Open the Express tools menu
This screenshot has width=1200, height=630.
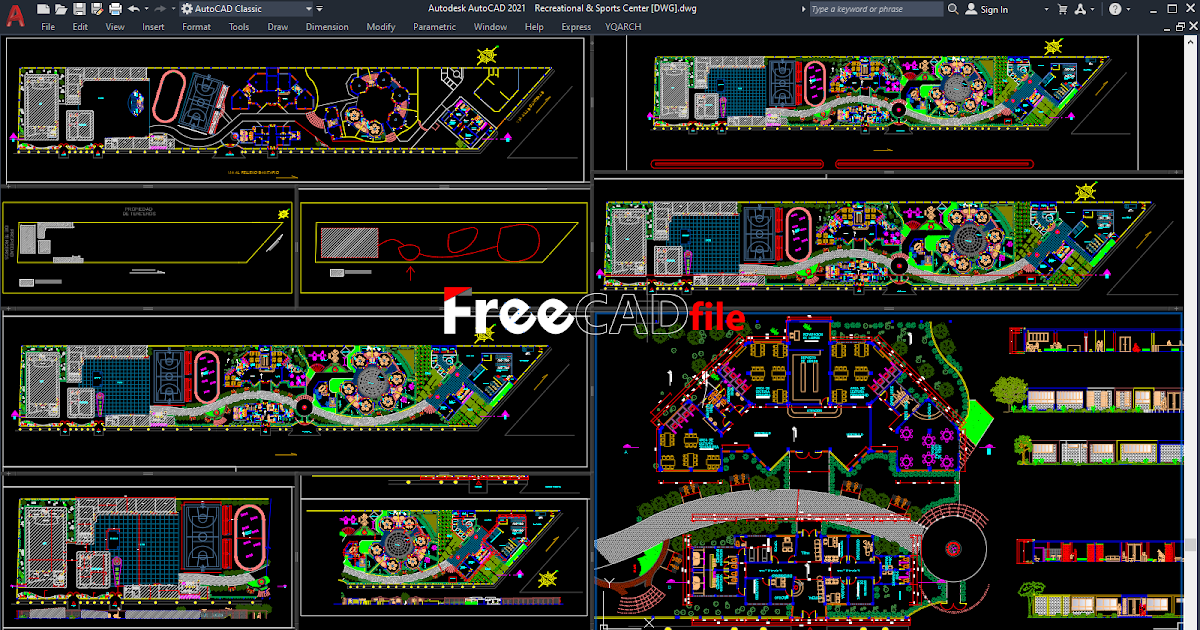pos(576,26)
